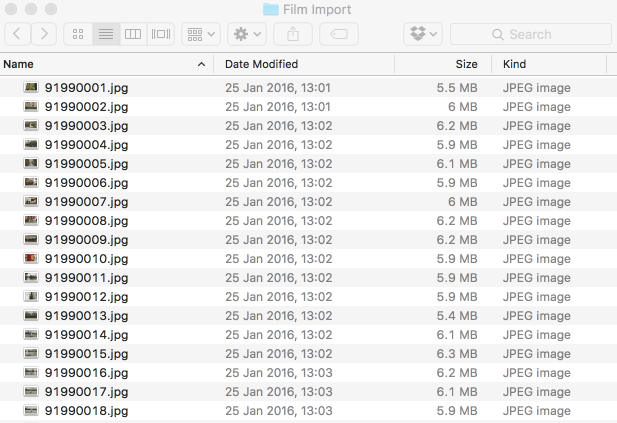617x423 pixels.
Task: Go back with the left arrow button
Action: point(17,34)
